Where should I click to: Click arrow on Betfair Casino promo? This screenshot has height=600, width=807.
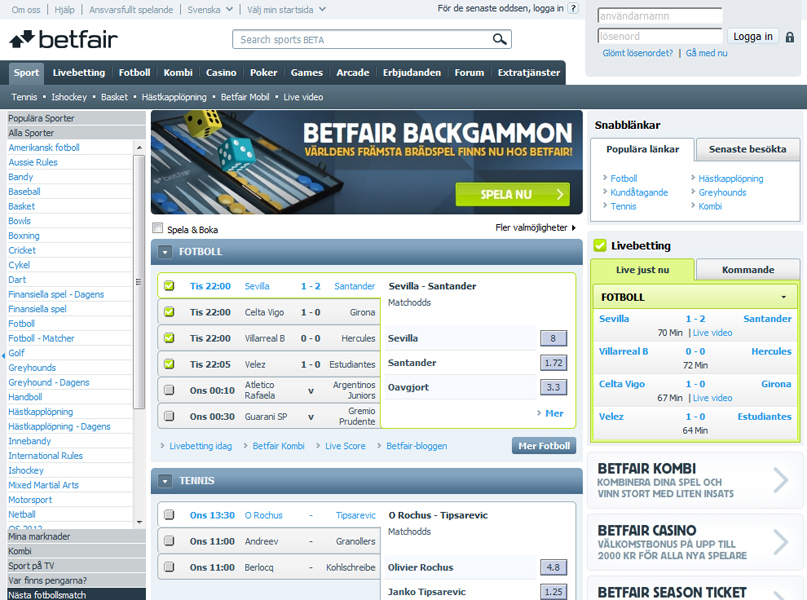pyautogui.click(x=781, y=542)
